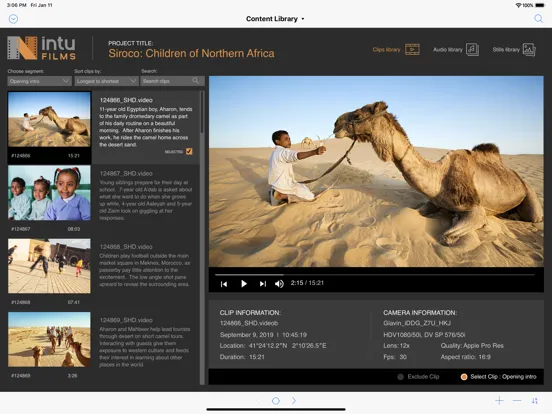Open the Stills library image icon
The width and height of the screenshot is (552, 414).
point(529,49)
